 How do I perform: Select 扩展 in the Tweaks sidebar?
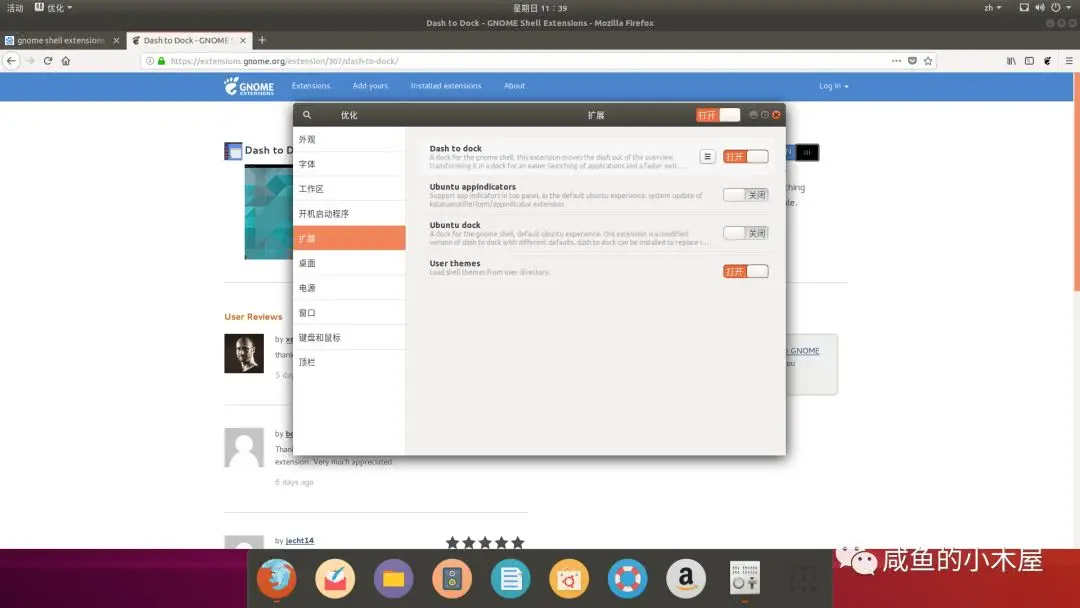coord(349,238)
